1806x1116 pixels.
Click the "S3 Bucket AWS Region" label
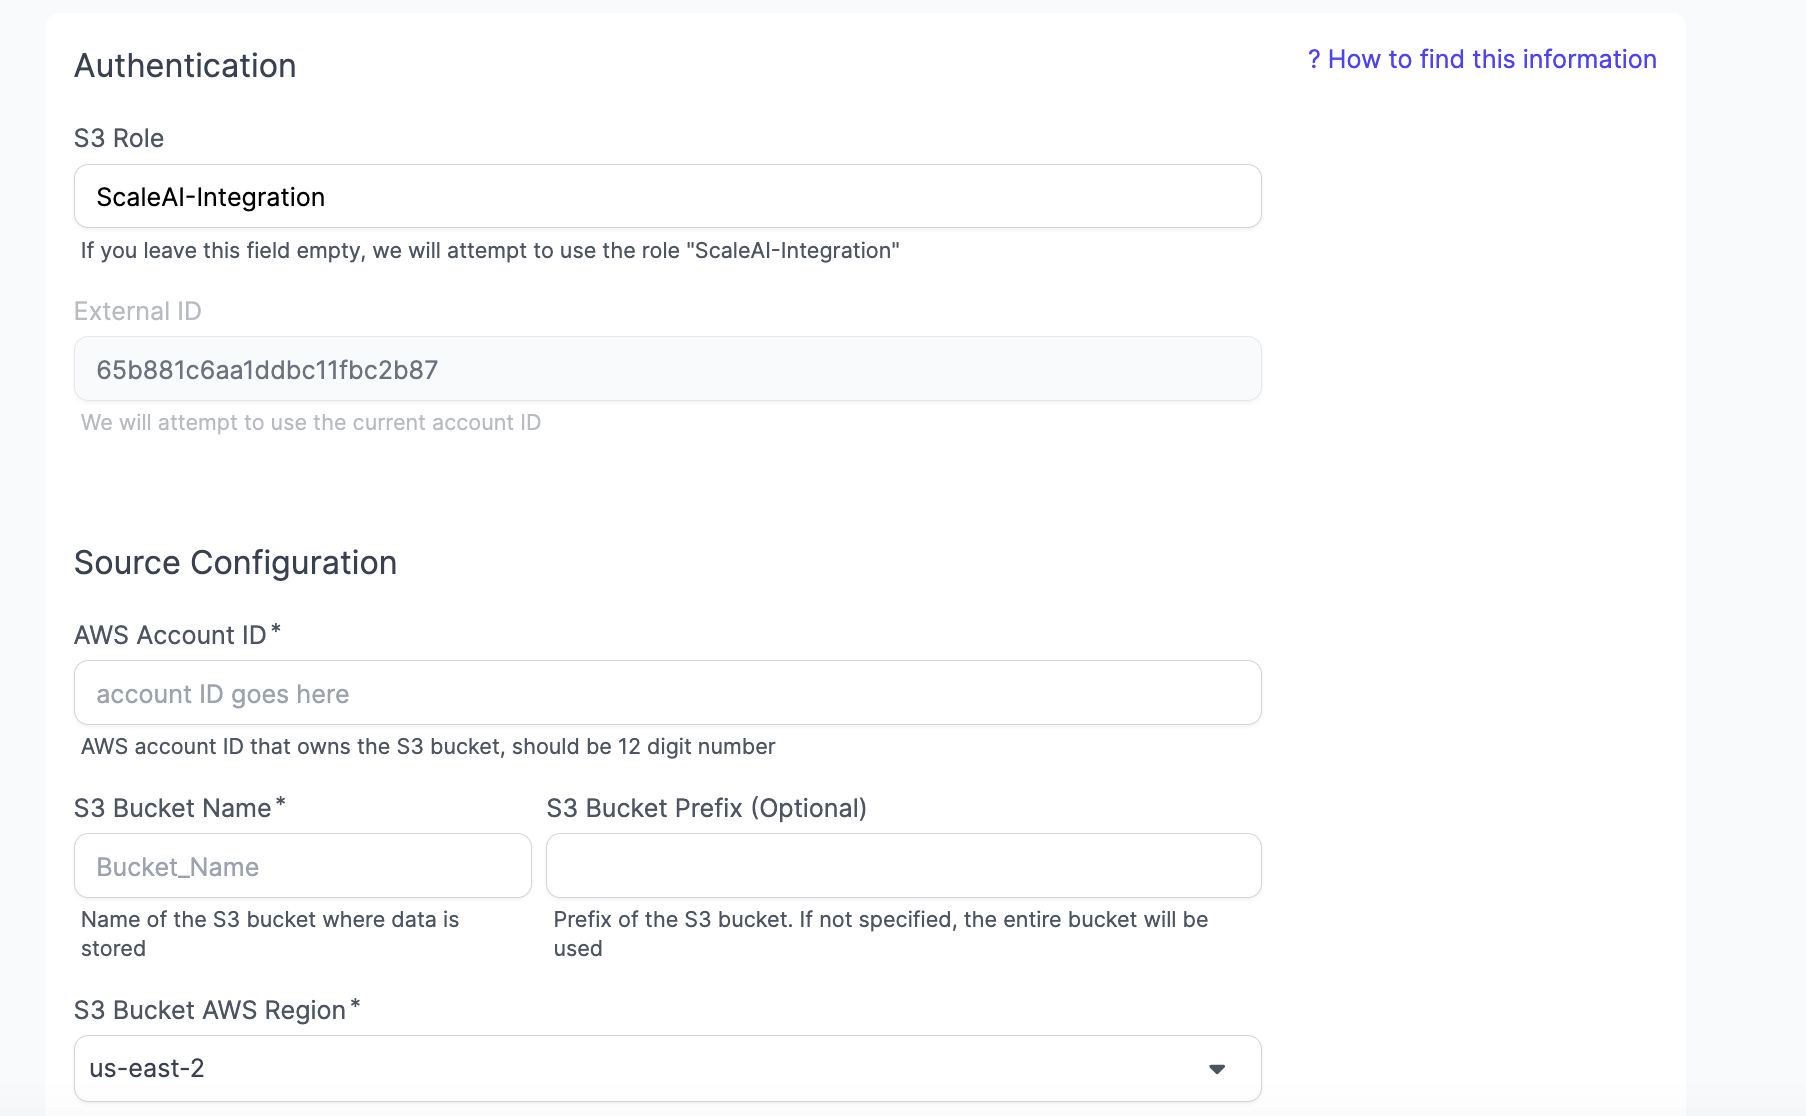209,1010
